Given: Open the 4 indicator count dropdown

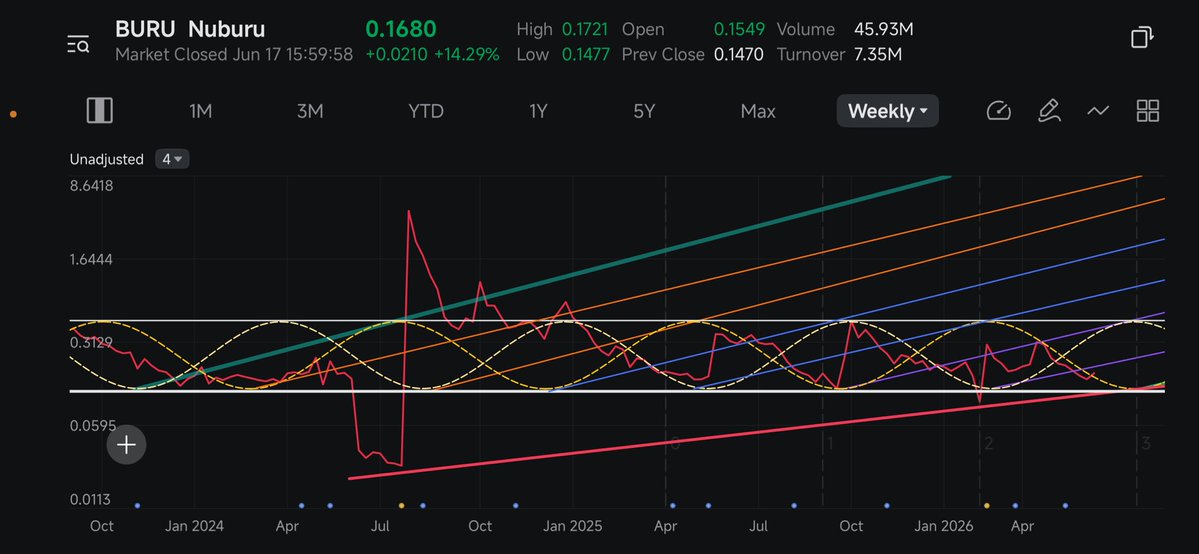Looking at the screenshot, I should coord(172,159).
